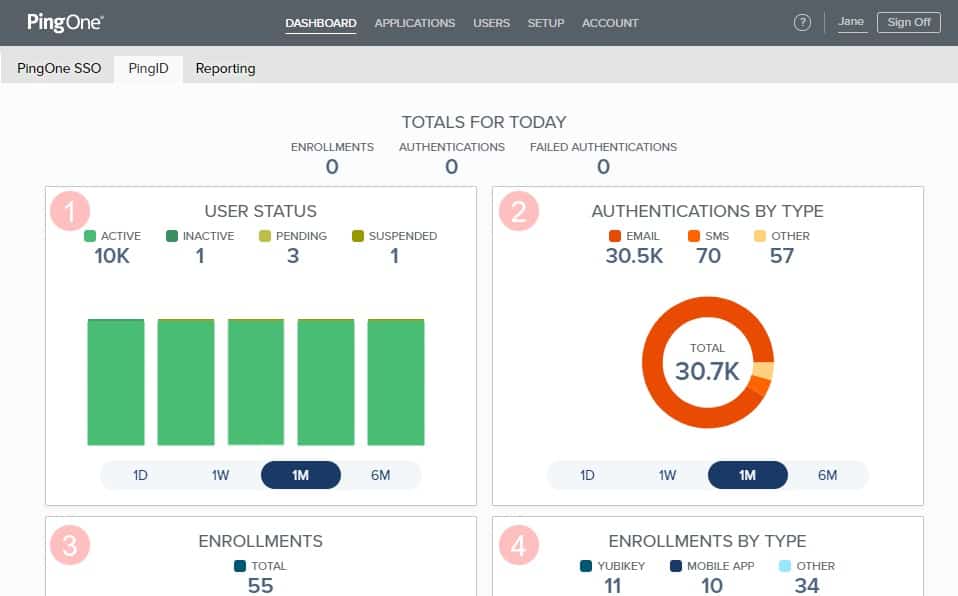Switch to the PingID tab
Viewport: 958px width, 596px height.
pyautogui.click(x=148, y=68)
